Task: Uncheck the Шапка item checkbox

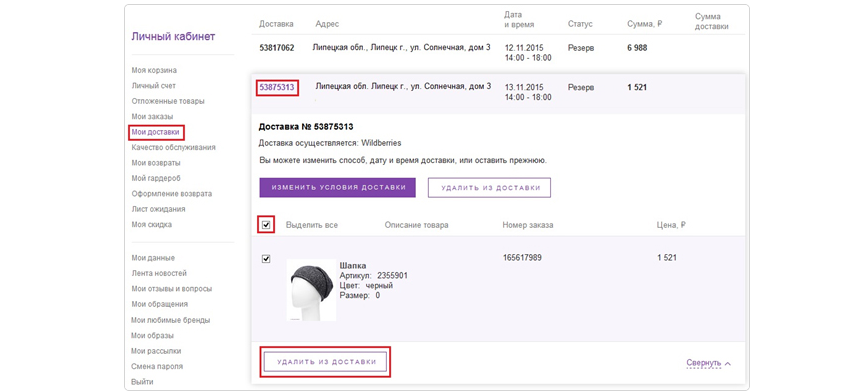Action: tap(266, 259)
